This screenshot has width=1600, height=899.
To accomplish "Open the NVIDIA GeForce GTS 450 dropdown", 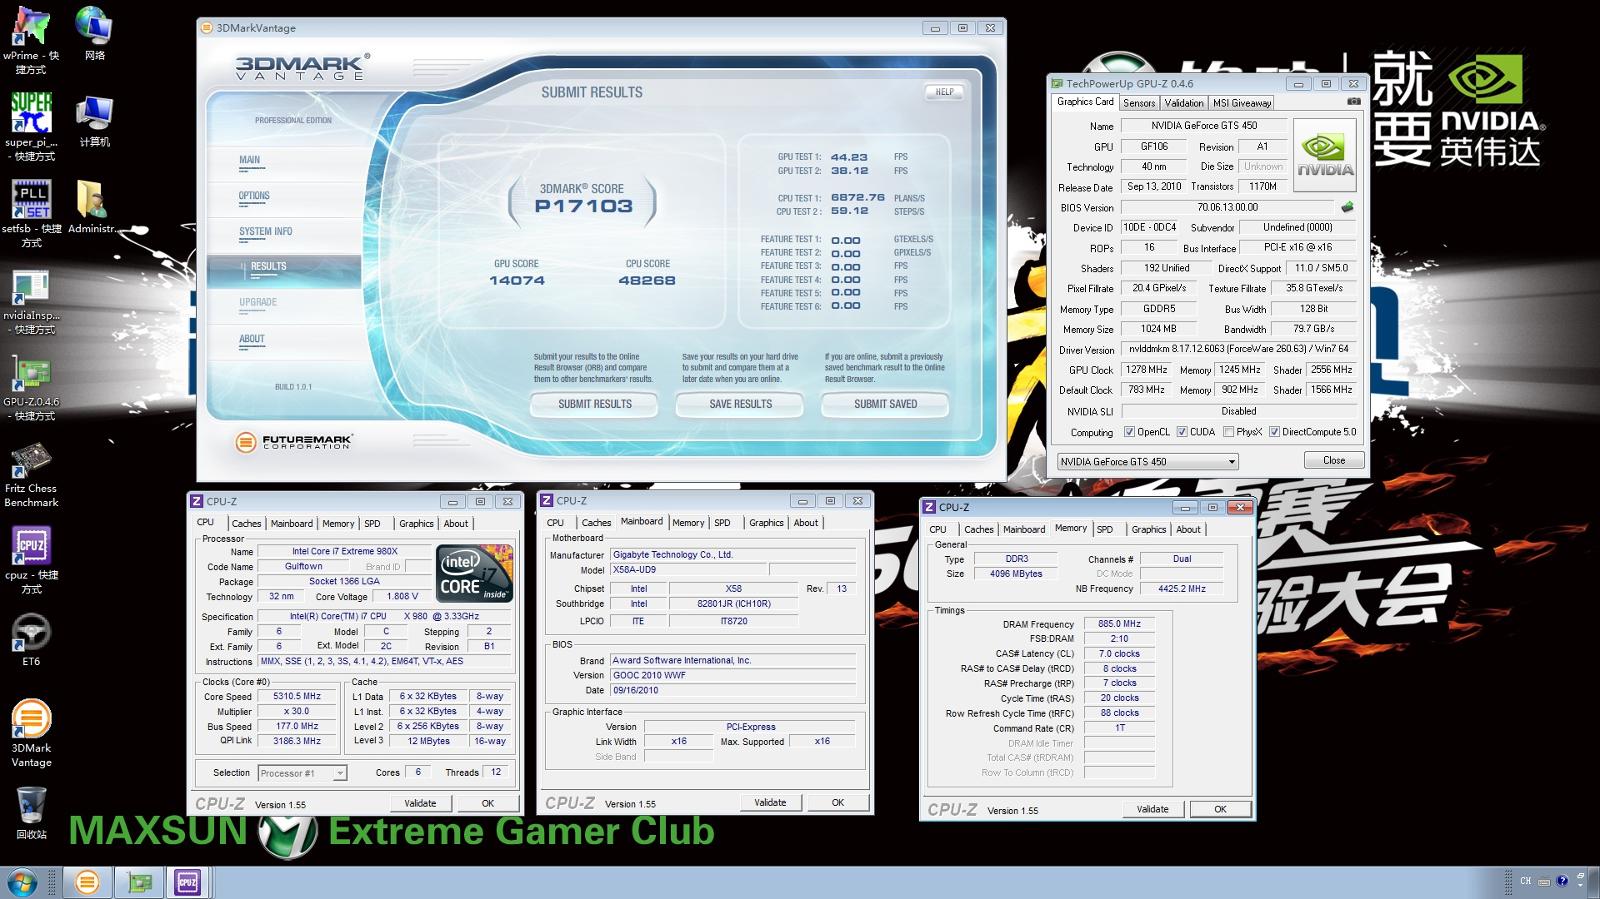I will click(x=1148, y=461).
